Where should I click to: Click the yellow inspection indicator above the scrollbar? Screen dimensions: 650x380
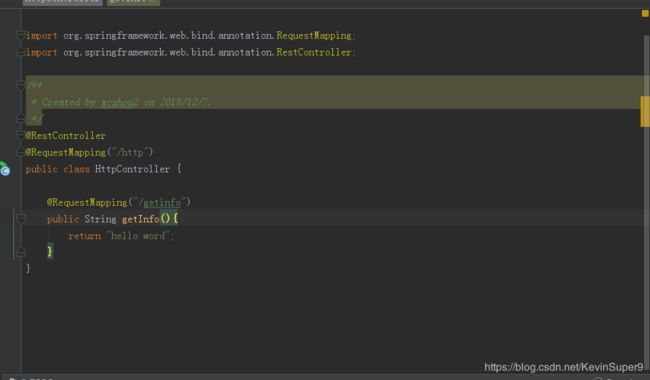click(645, 13)
